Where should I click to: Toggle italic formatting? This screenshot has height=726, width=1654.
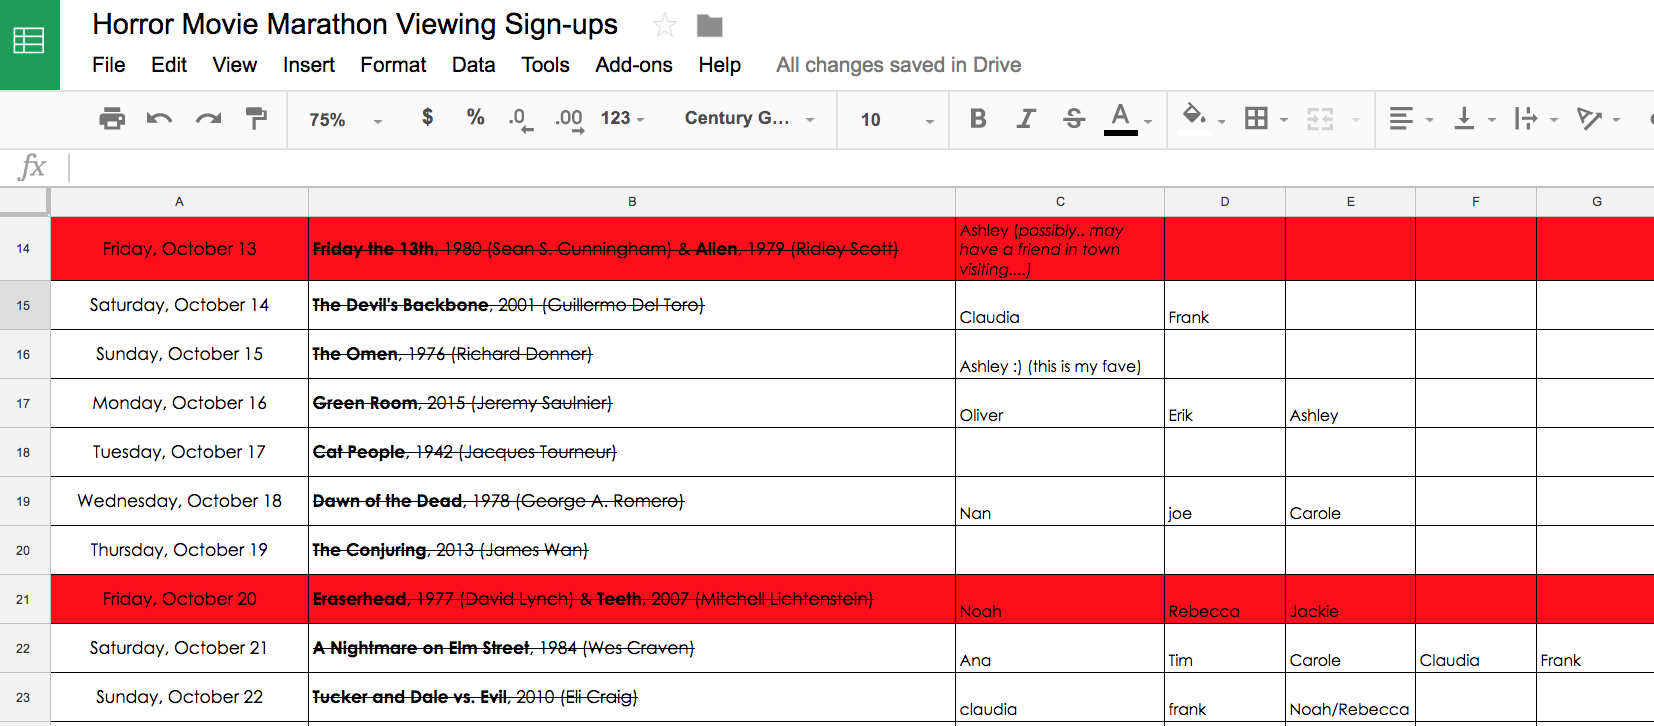coord(1026,119)
